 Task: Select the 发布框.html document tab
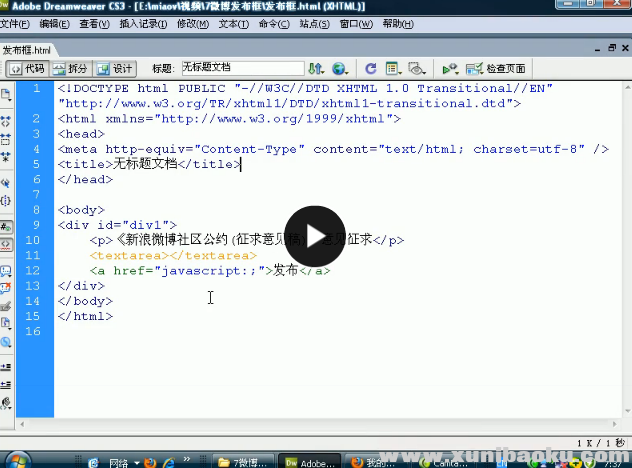tap(27, 49)
